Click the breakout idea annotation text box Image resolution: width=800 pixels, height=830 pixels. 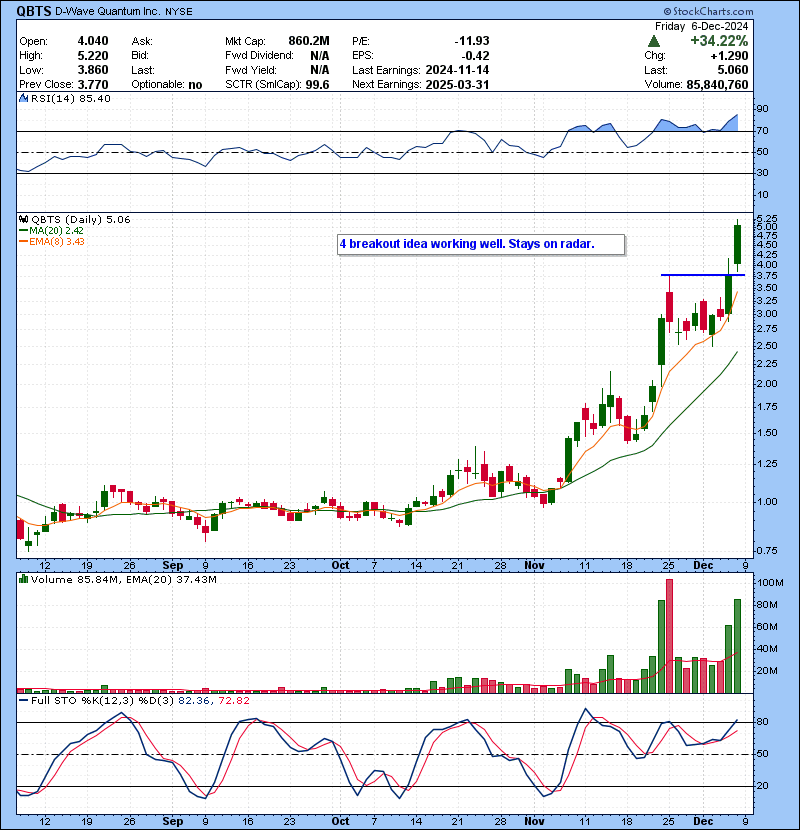(x=480, y=244)
